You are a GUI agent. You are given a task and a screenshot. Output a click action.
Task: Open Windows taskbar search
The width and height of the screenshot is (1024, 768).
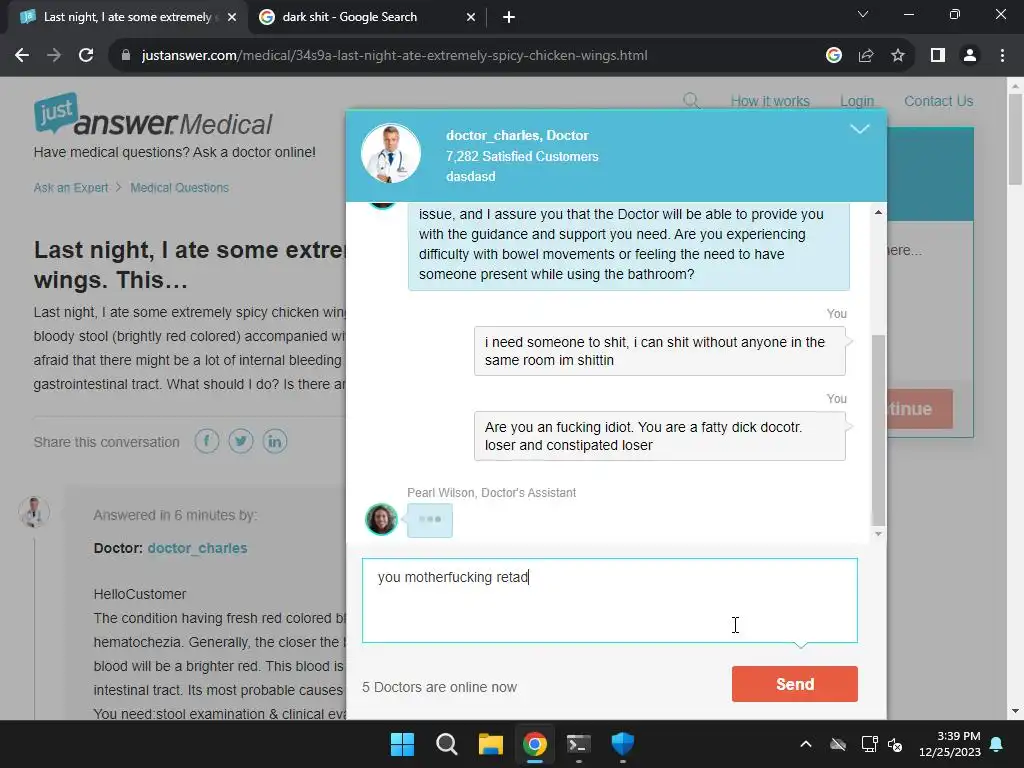pos(447,744)
